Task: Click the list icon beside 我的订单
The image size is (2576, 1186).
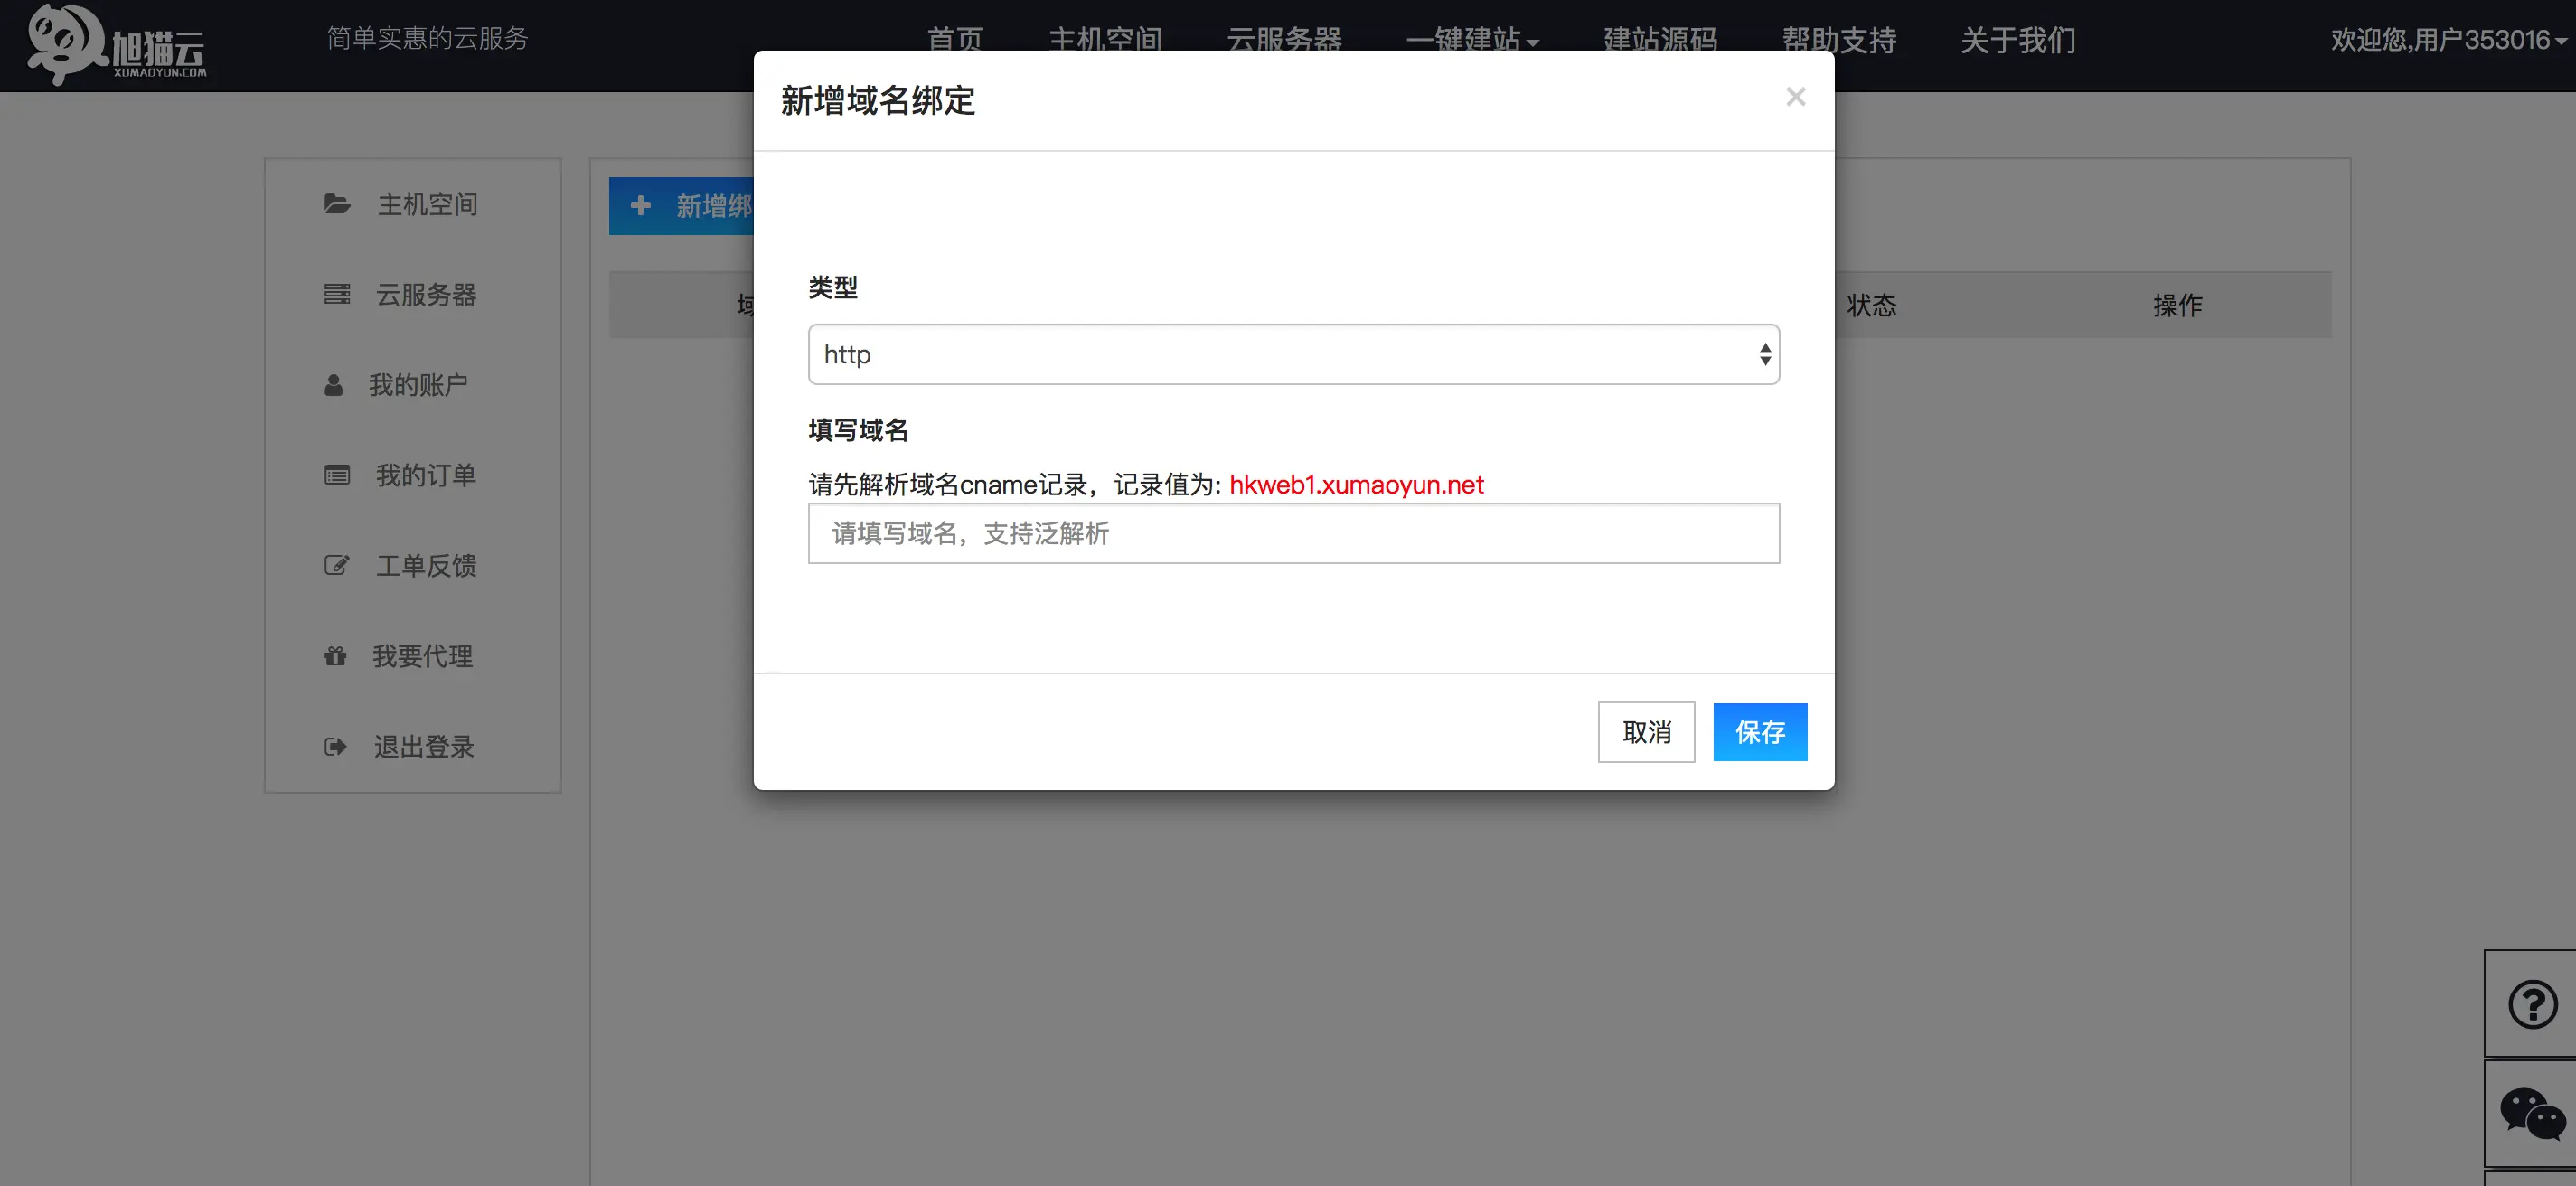Action: tap(337, 475)
